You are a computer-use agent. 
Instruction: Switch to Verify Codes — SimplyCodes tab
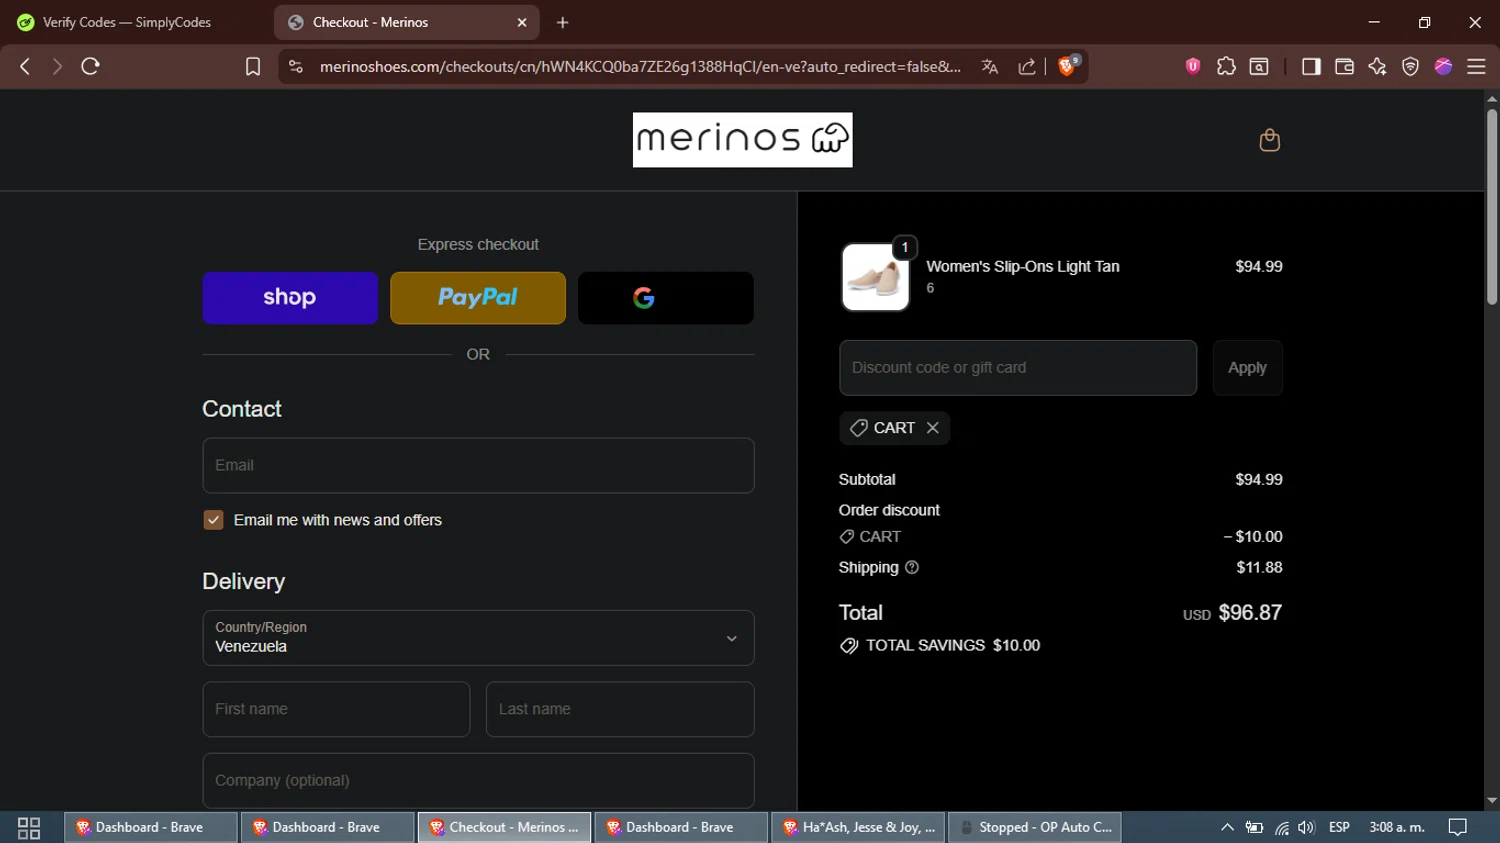point(129,22)
